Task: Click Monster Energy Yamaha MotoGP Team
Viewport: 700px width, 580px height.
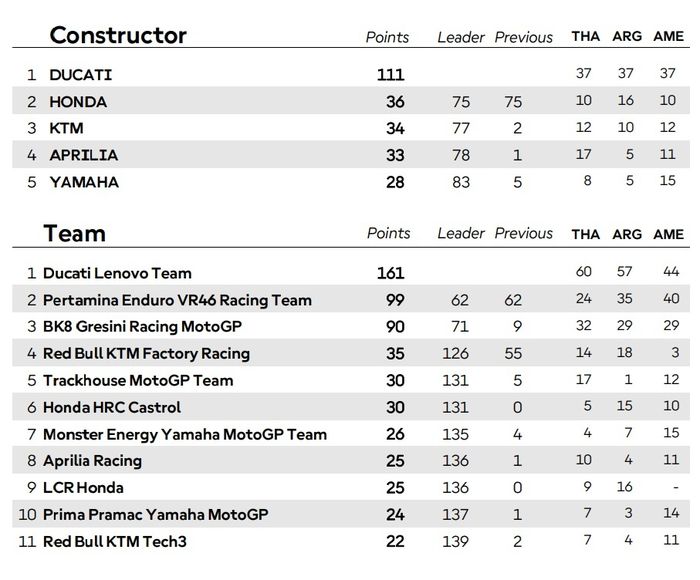Action: pyautogui.click(x=185, y=435)
